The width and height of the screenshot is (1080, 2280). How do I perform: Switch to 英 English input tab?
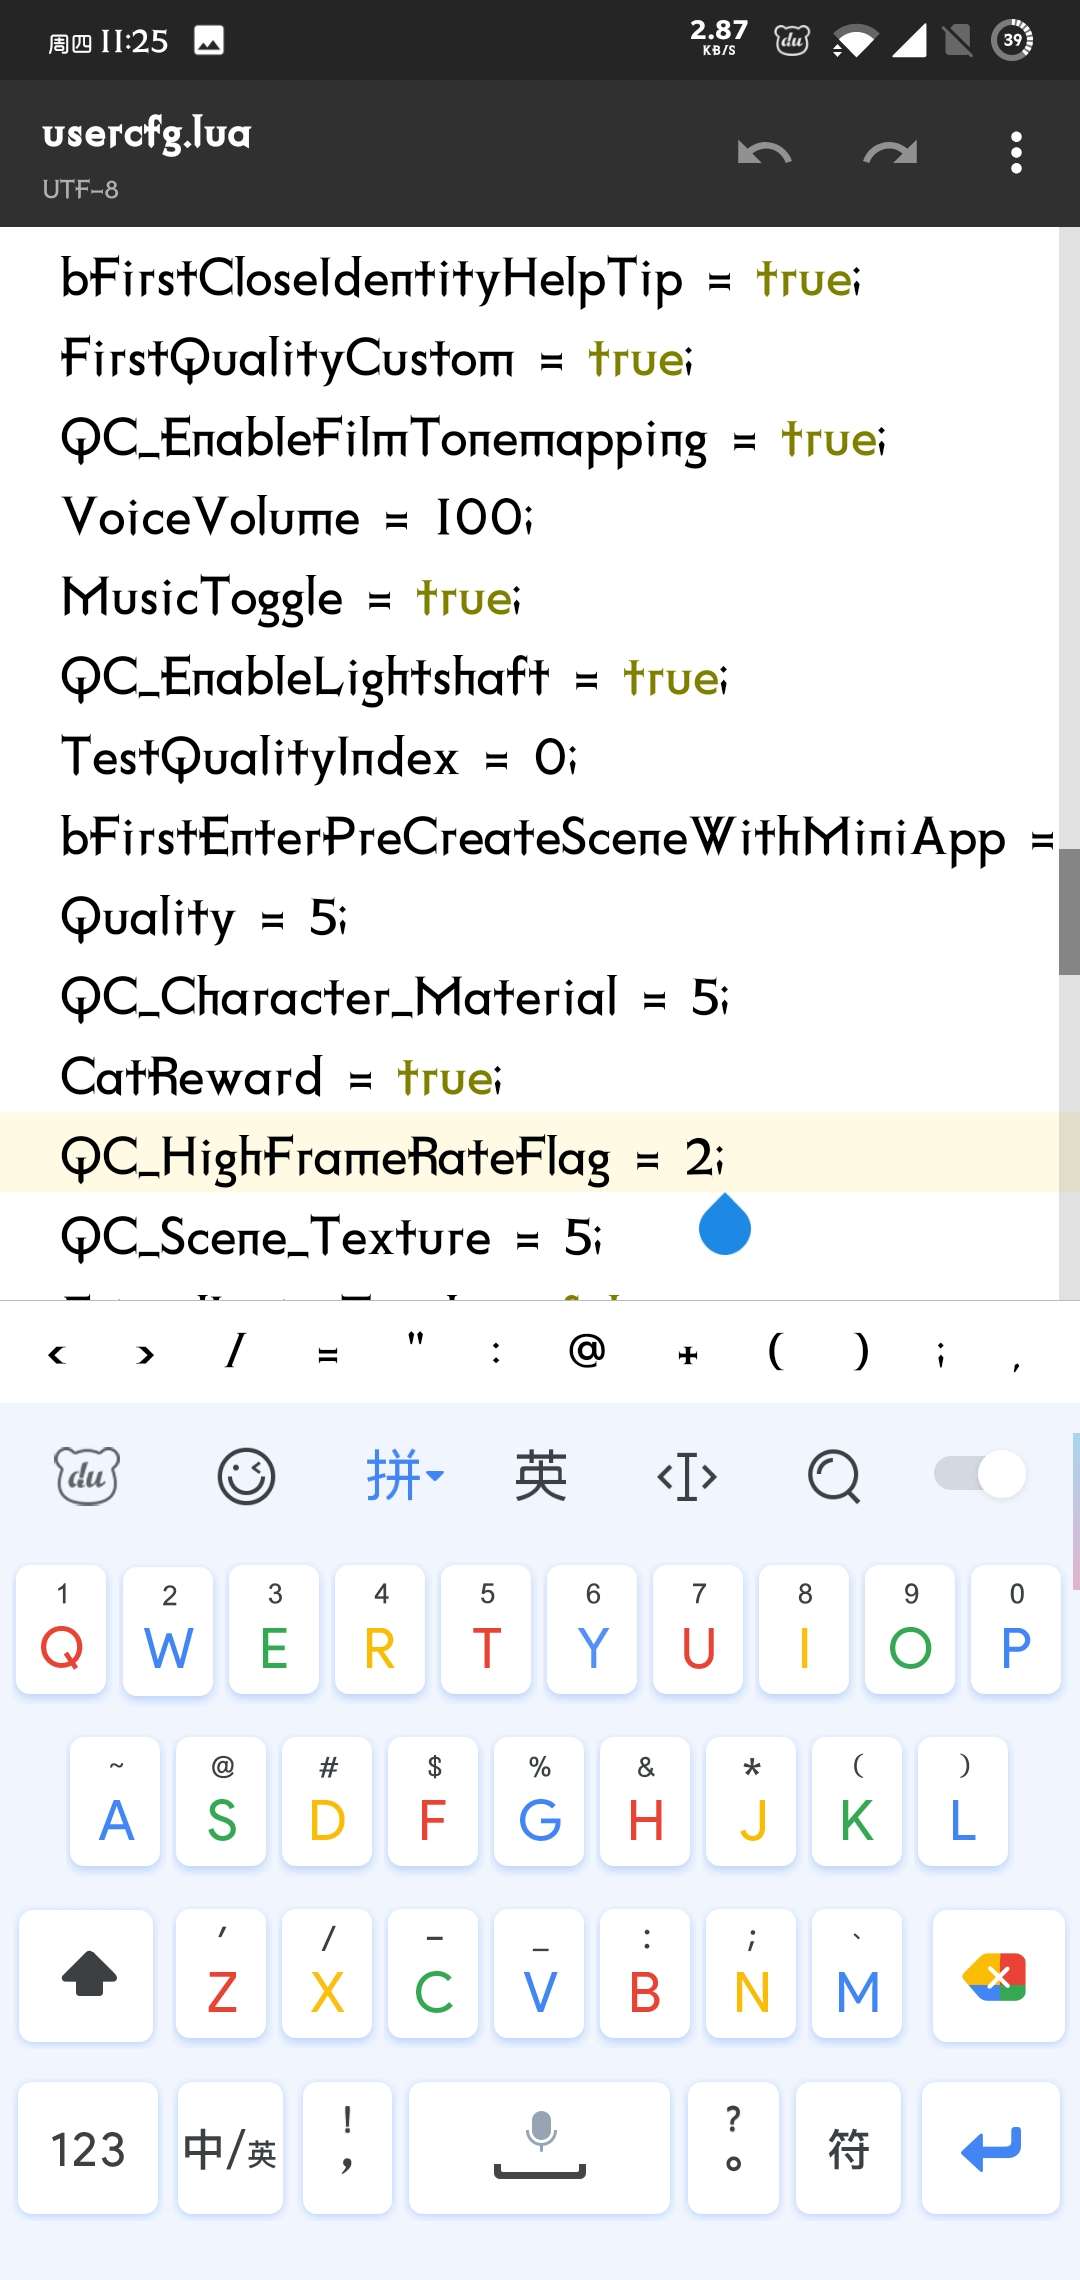click(x=541, y=1475)
